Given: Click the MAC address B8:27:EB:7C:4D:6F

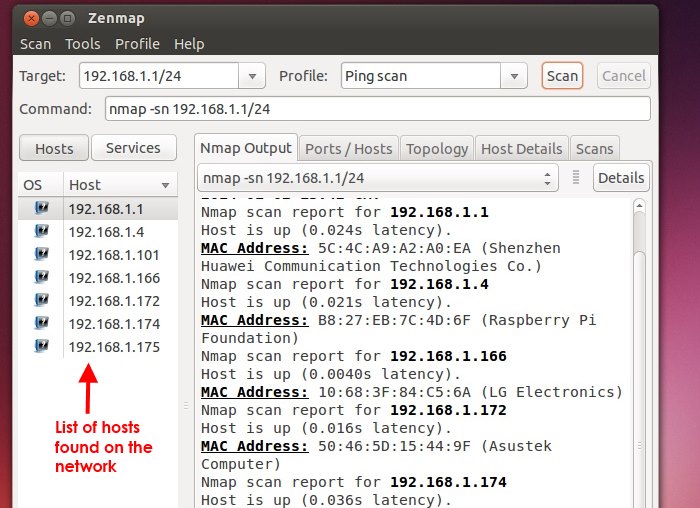Looking at the screenshot, I should 394,320.
